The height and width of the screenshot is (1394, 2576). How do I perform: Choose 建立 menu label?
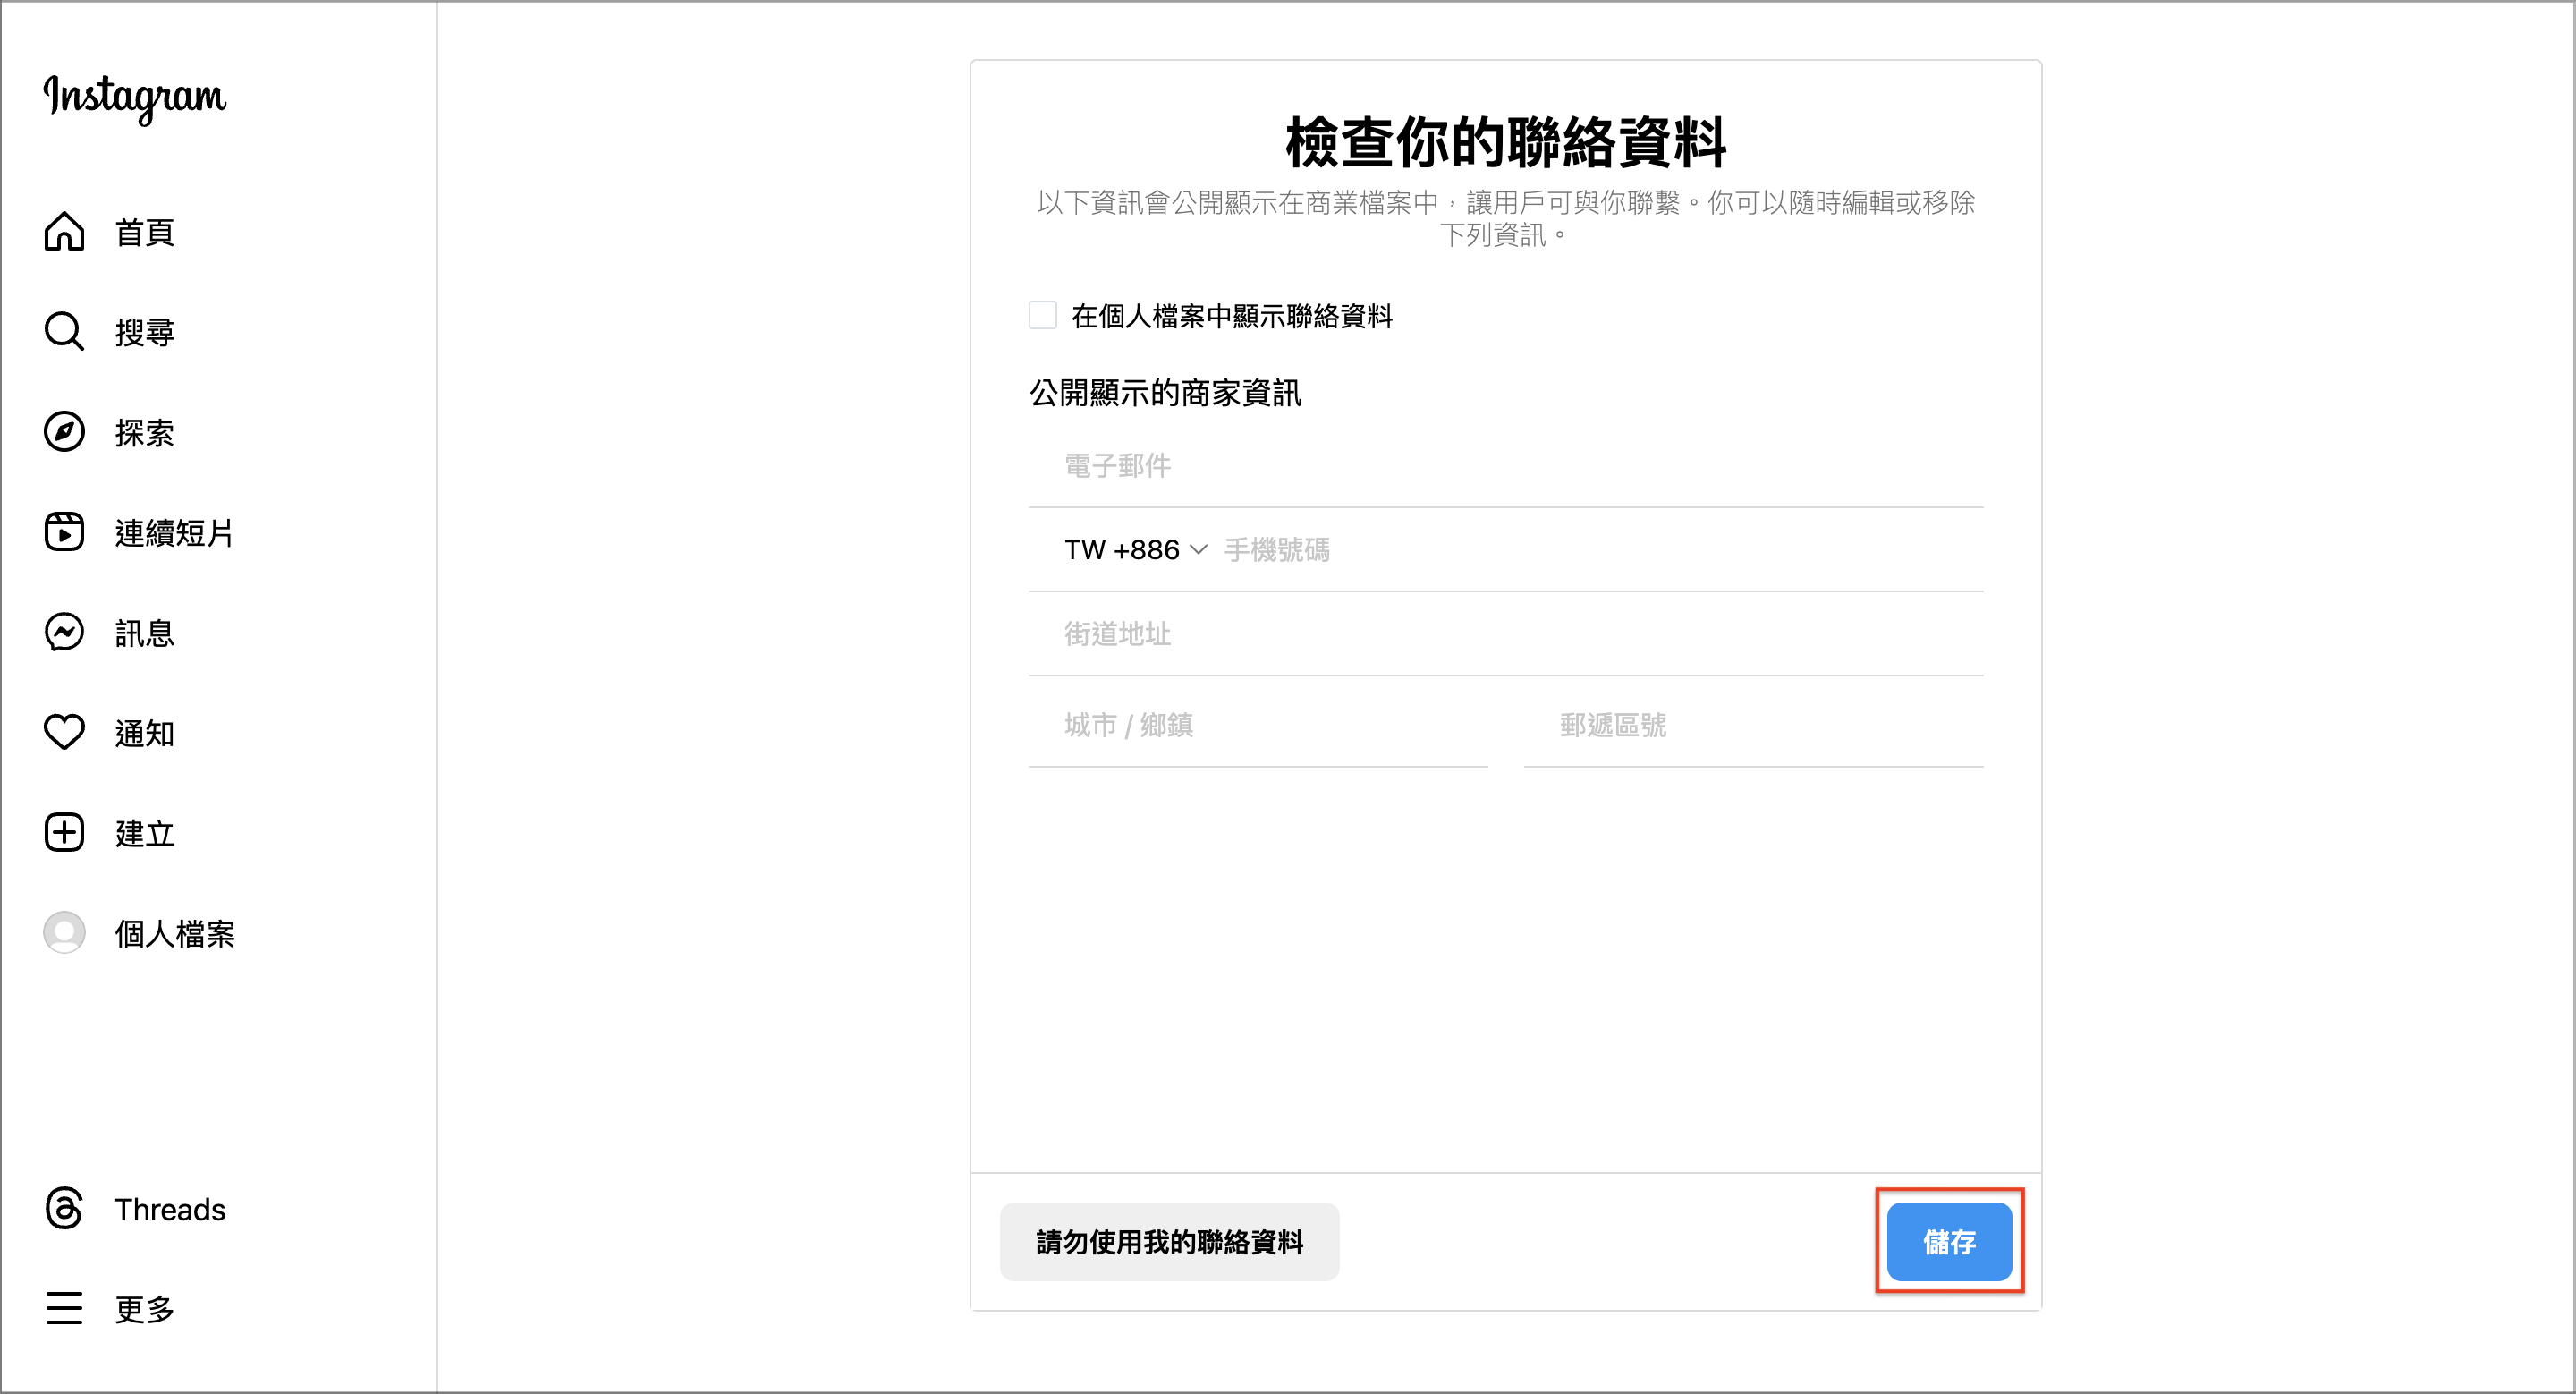(x=145, y=833)
